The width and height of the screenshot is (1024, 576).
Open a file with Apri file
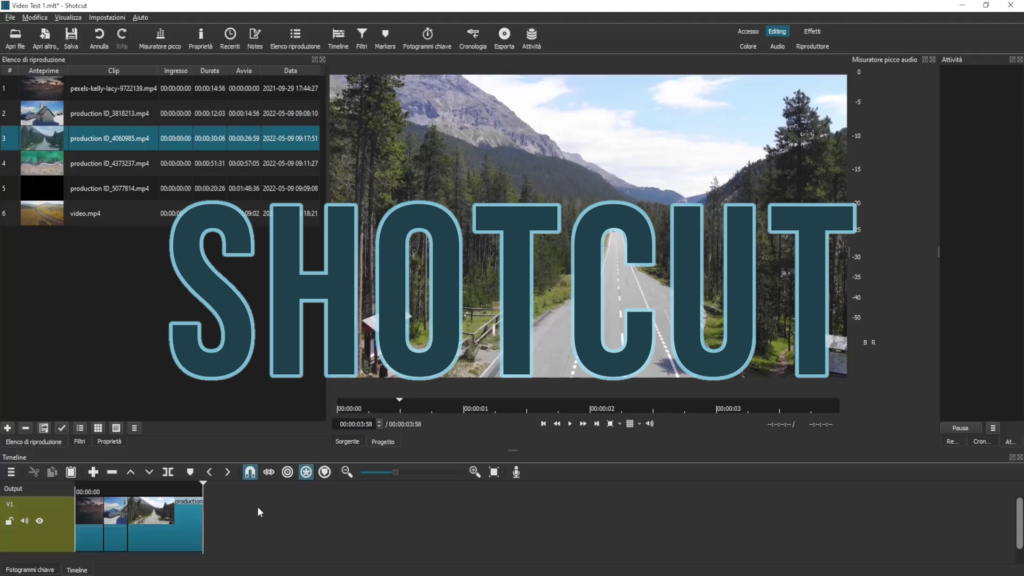point(15,39)
